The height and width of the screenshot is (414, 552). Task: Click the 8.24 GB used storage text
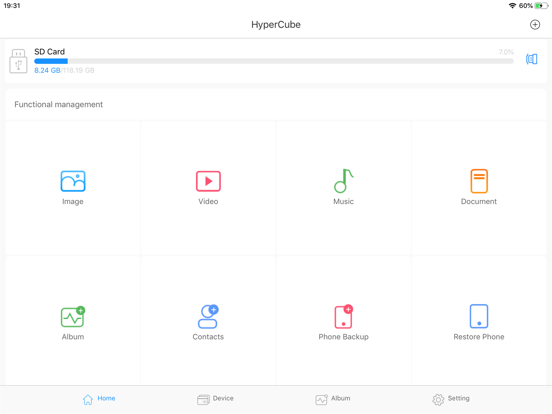pos(47,70)
